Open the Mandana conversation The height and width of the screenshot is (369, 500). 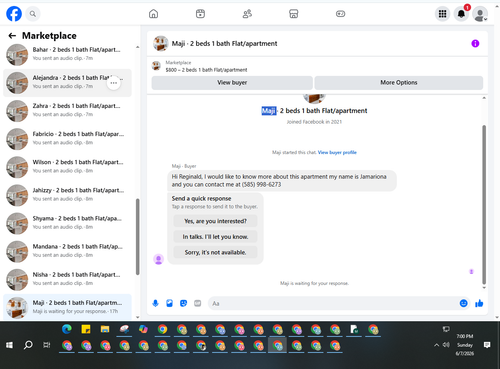coord(67,252)
